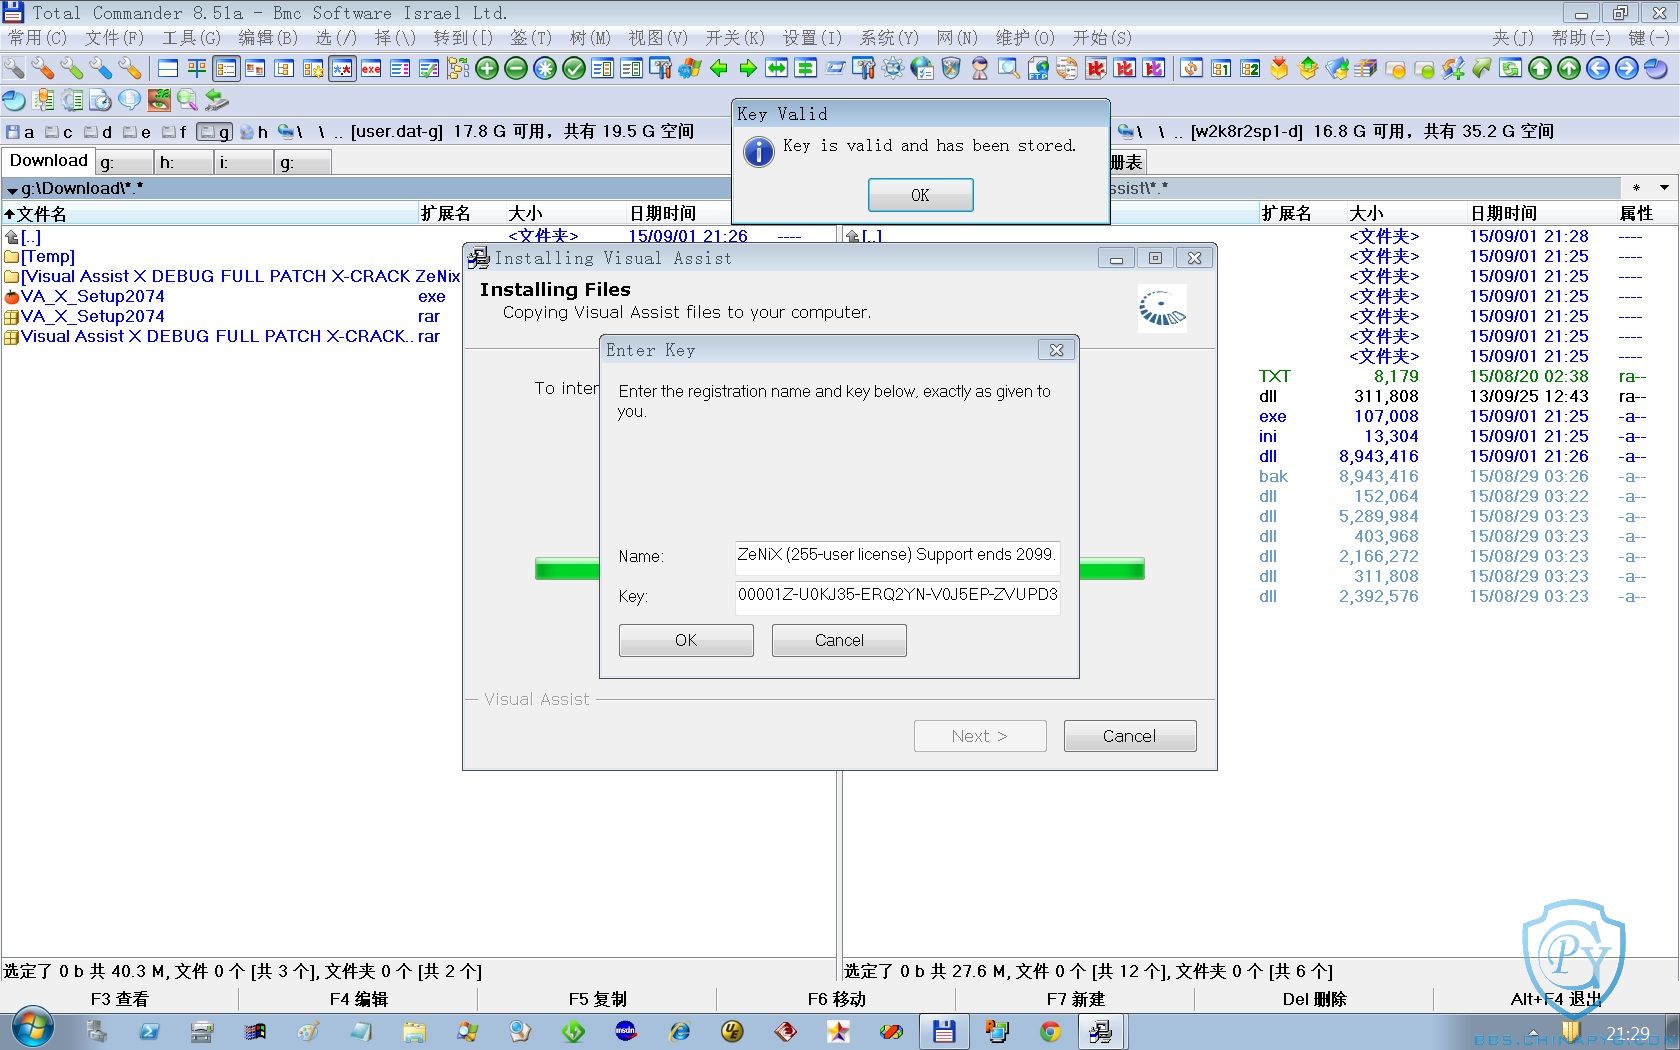Open the 视图(V) menu

(x=658, y=38)
